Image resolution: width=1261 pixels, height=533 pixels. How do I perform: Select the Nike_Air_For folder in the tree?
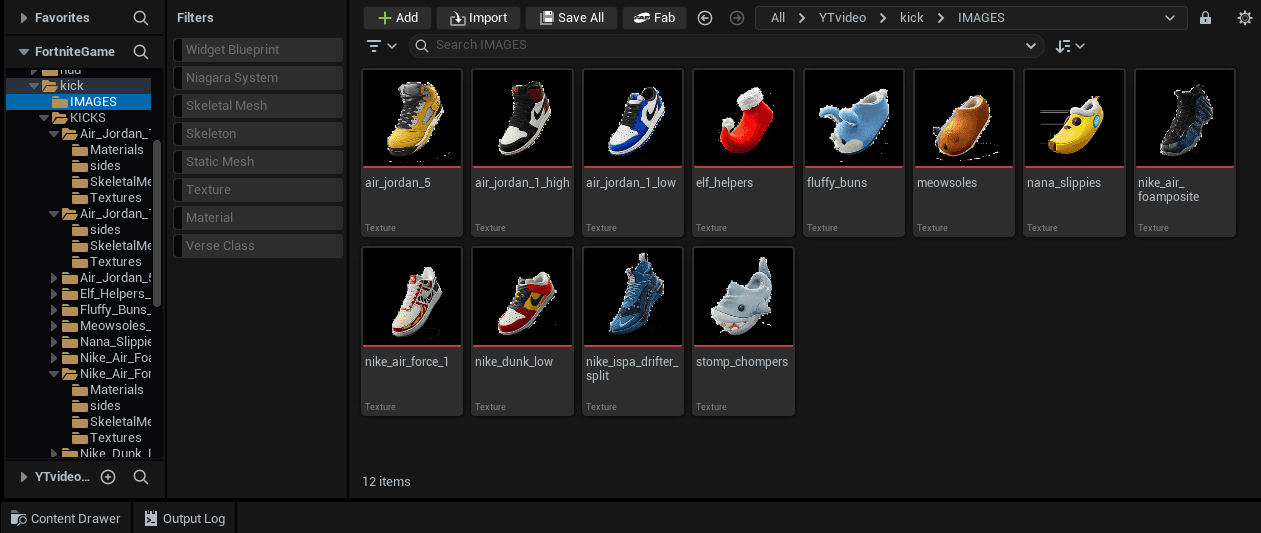(x=106, y=374)
